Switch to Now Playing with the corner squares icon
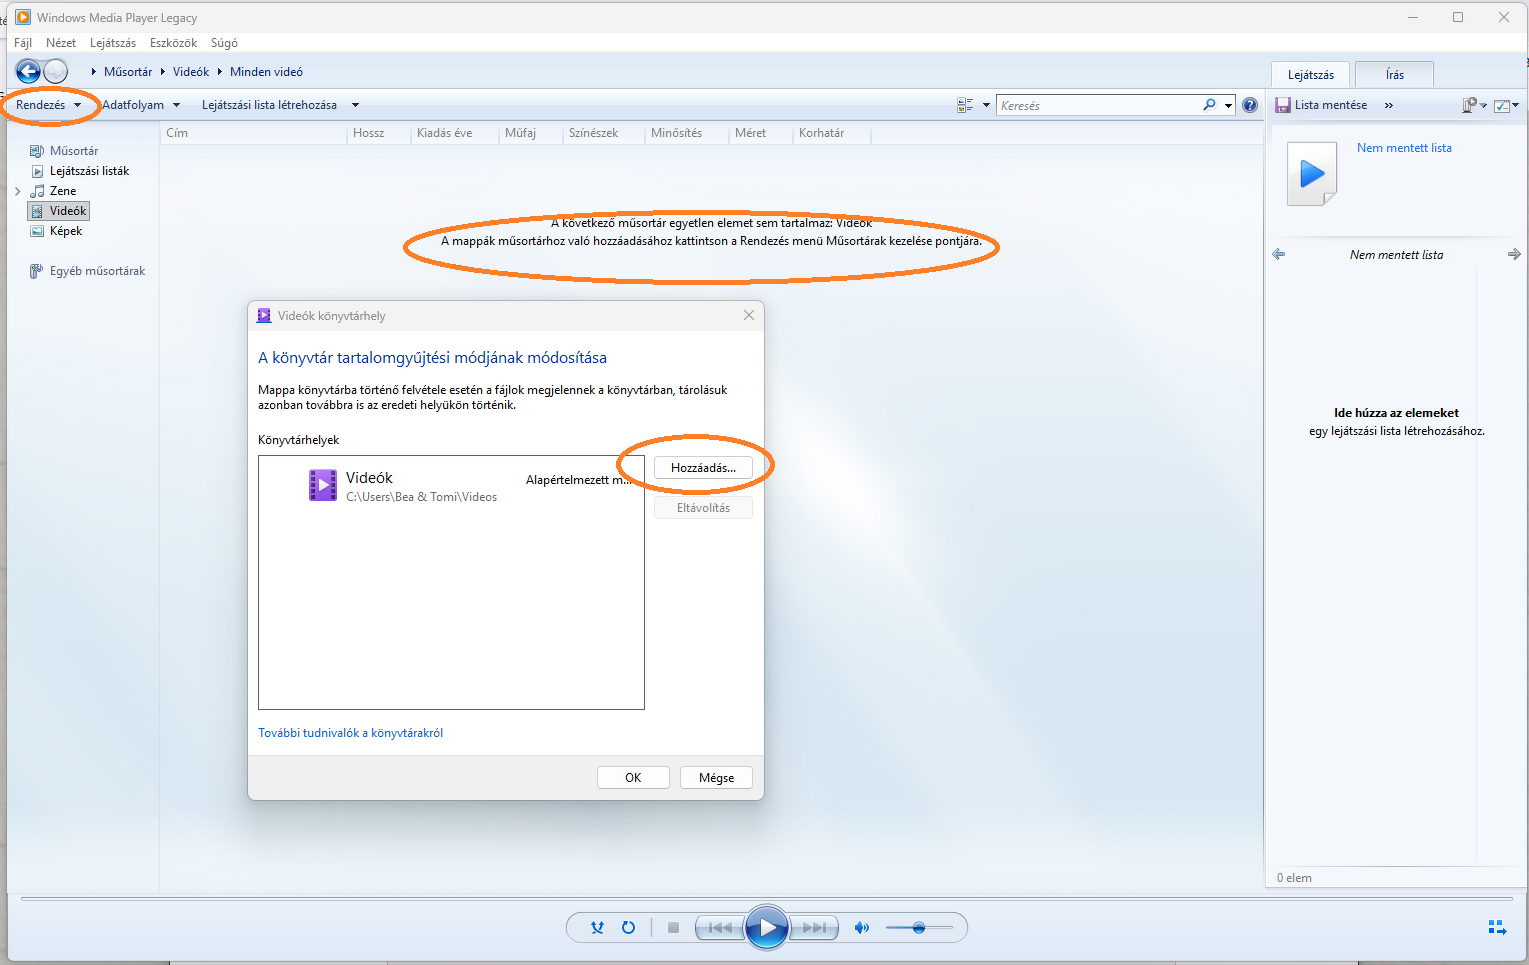The width and height of the screenshot is (1529, 965). point(1497,928)
